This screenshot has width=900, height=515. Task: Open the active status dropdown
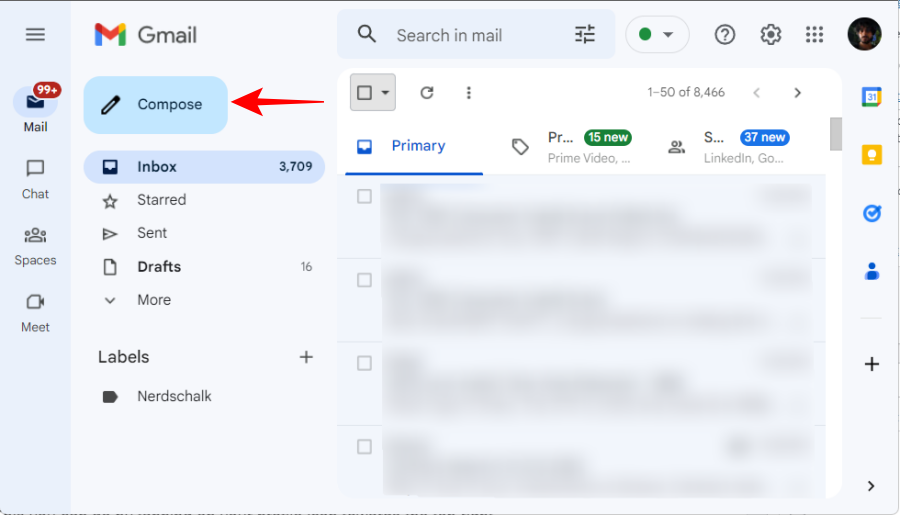657,34
